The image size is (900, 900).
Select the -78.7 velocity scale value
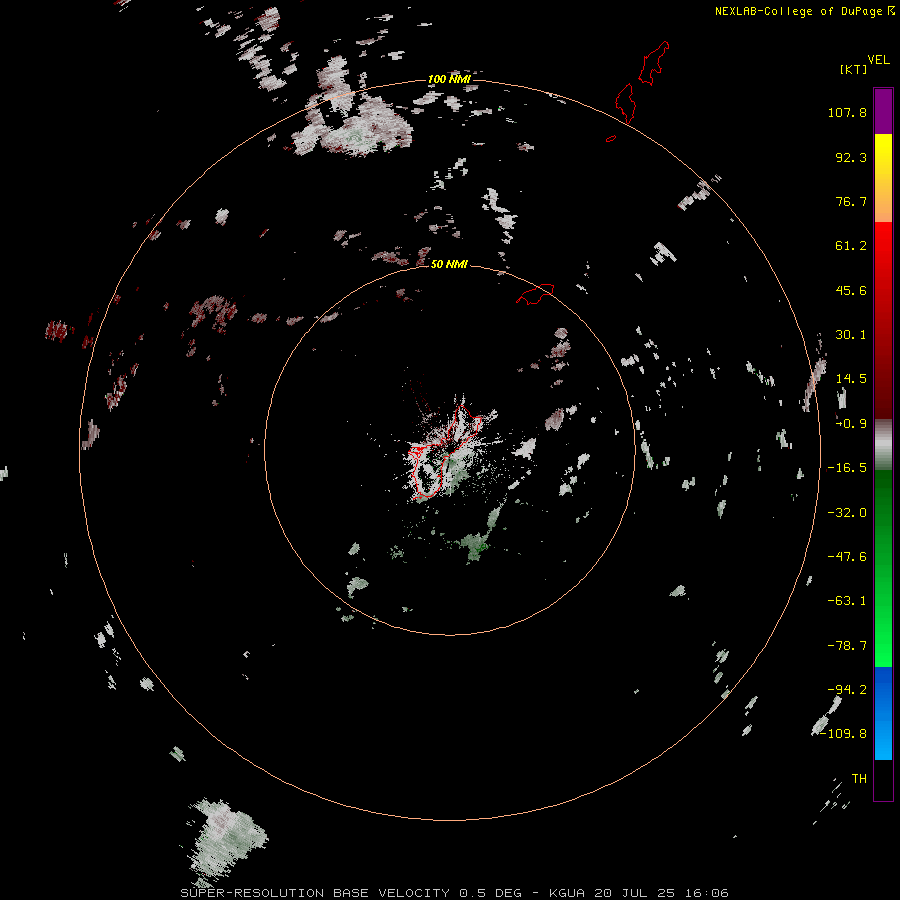847,646
